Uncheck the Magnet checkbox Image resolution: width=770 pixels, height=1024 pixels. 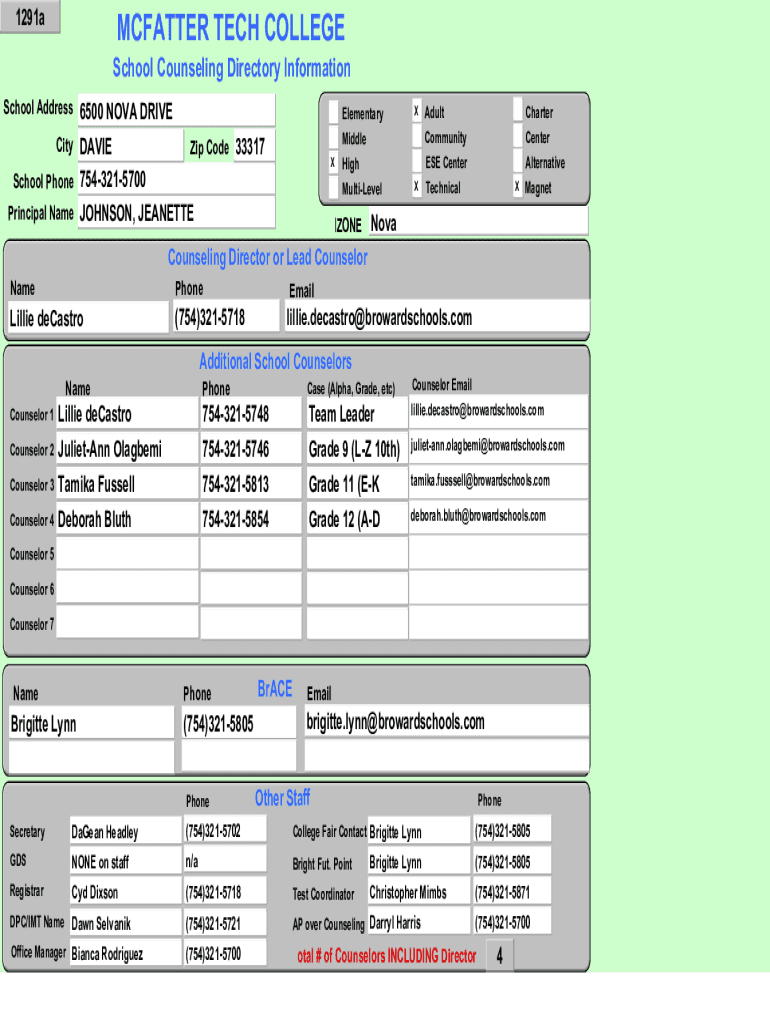pos(518,187)
